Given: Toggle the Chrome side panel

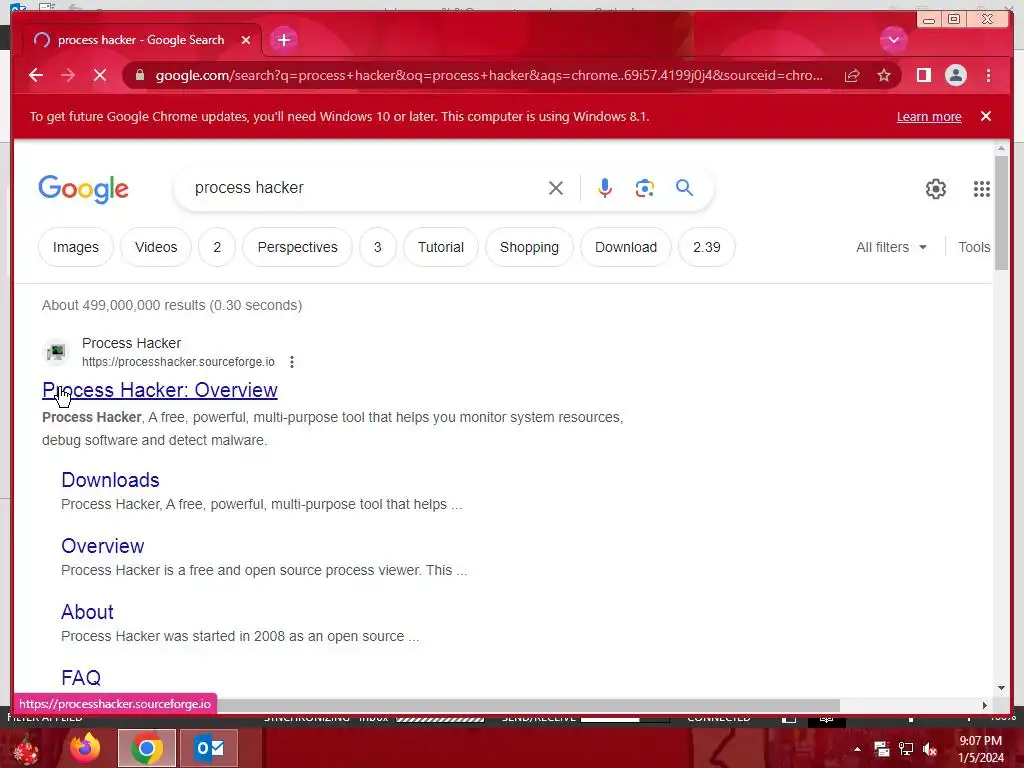Looking at the screenshot, I should point(923,76).
